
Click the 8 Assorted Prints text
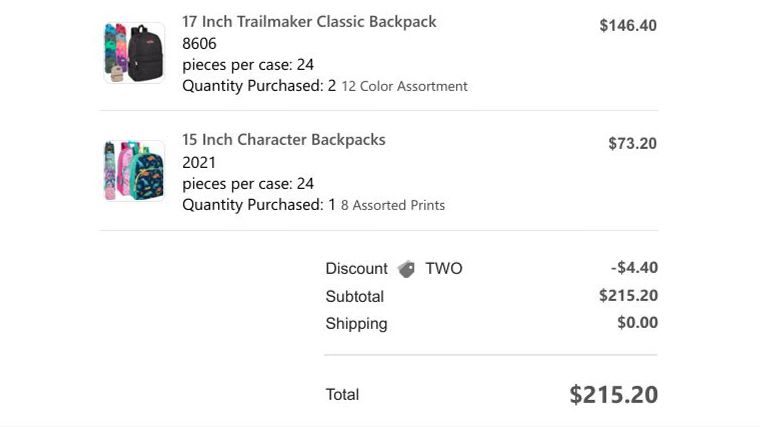point(393,206)
